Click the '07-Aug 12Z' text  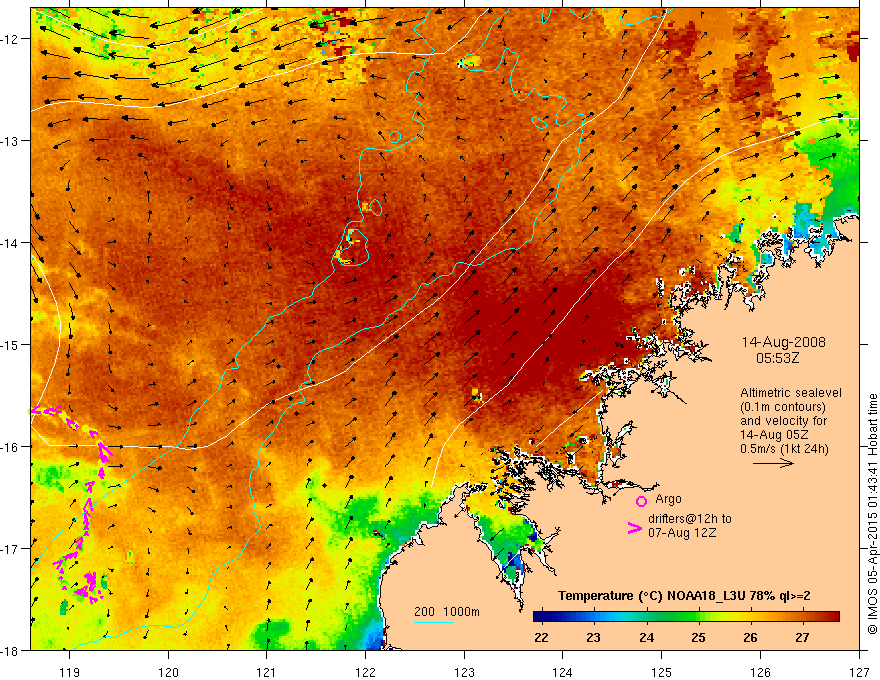point(682,533)
